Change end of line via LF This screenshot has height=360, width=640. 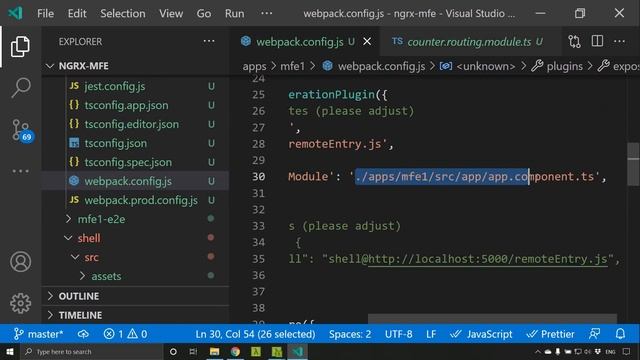click(431, 334)
